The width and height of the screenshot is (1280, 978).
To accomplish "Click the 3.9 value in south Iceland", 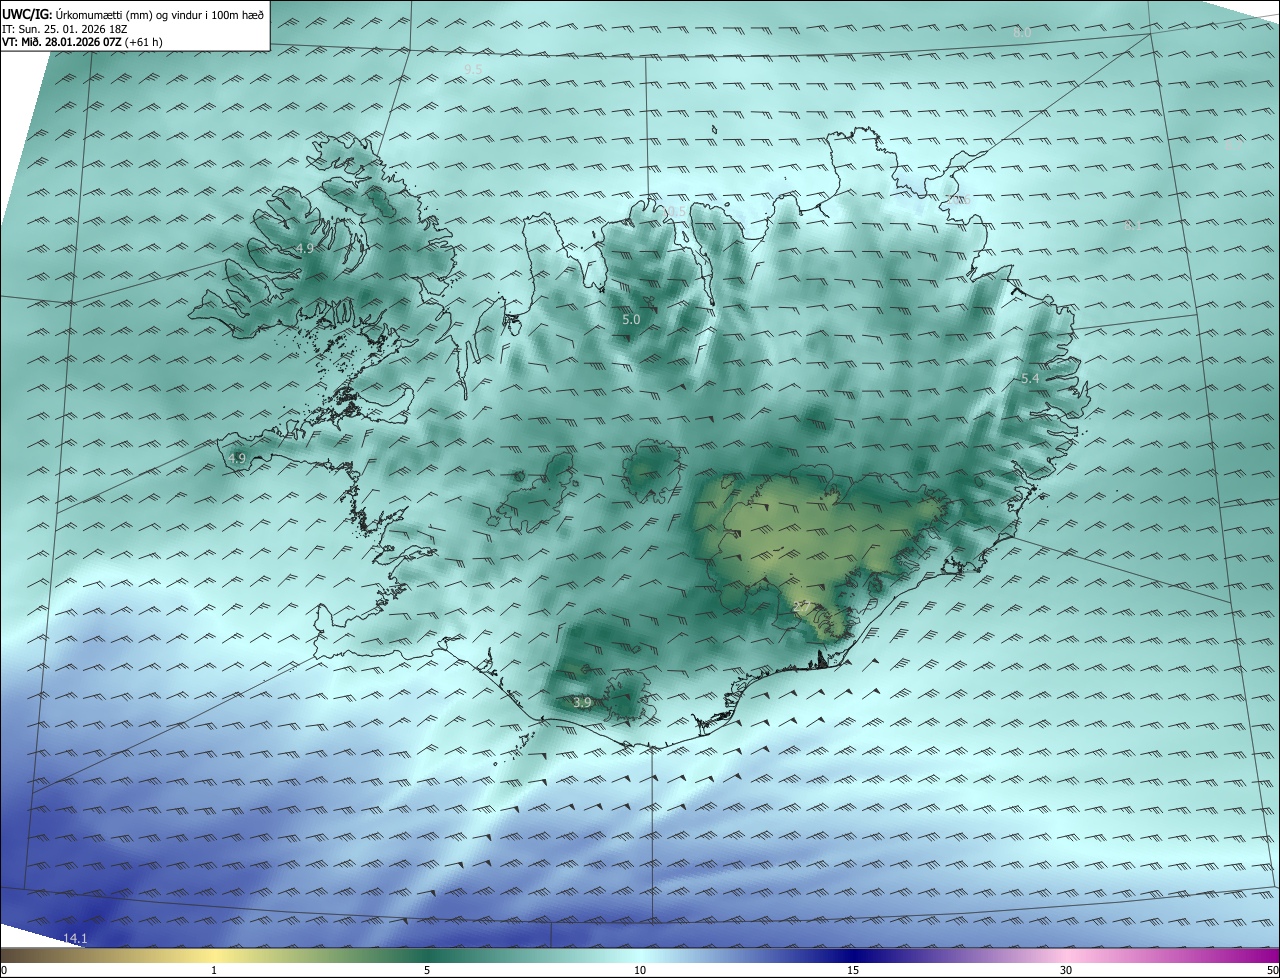I will coord(582,703).
